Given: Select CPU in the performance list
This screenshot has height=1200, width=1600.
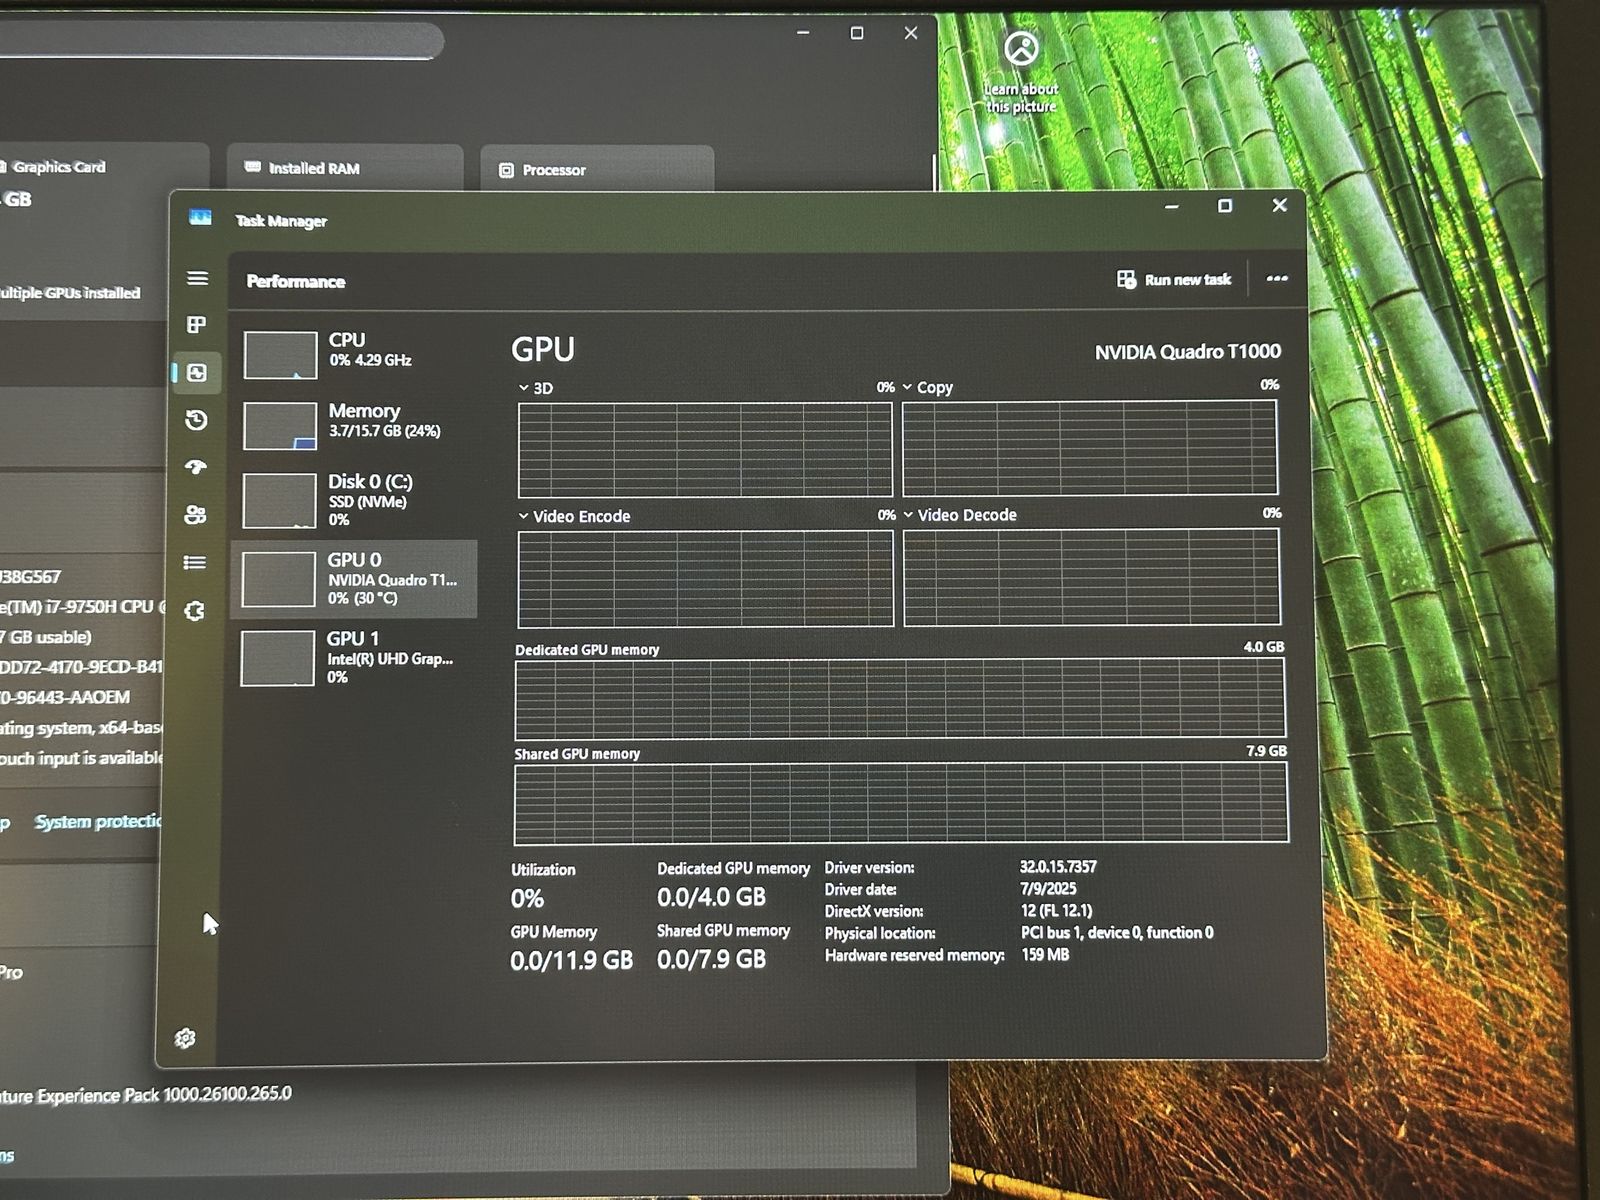Looking at the screenshot, I should [355, 353].
